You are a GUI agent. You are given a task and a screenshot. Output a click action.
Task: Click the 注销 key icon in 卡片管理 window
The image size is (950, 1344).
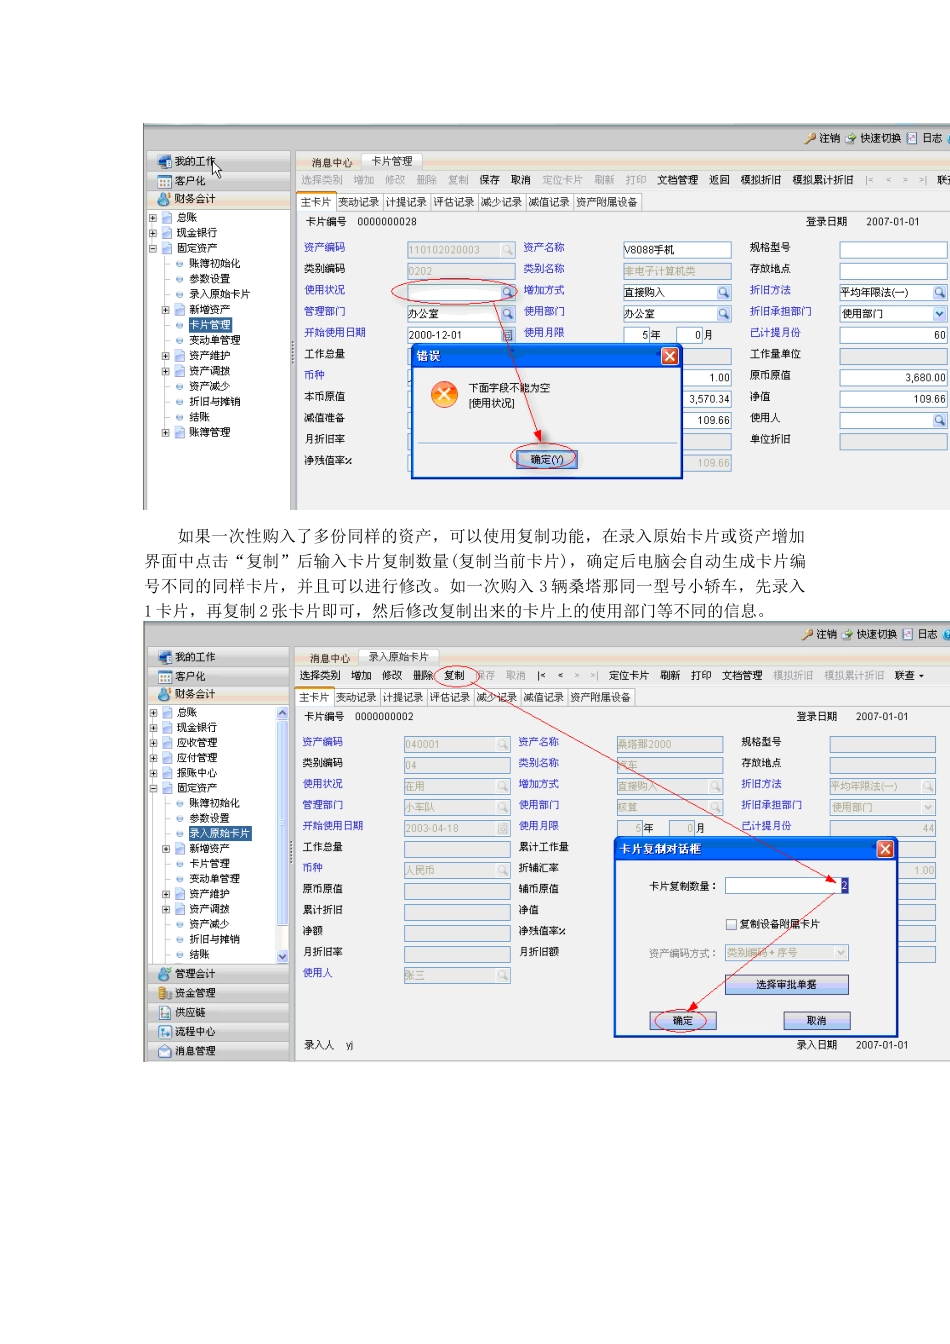[810, 138]
